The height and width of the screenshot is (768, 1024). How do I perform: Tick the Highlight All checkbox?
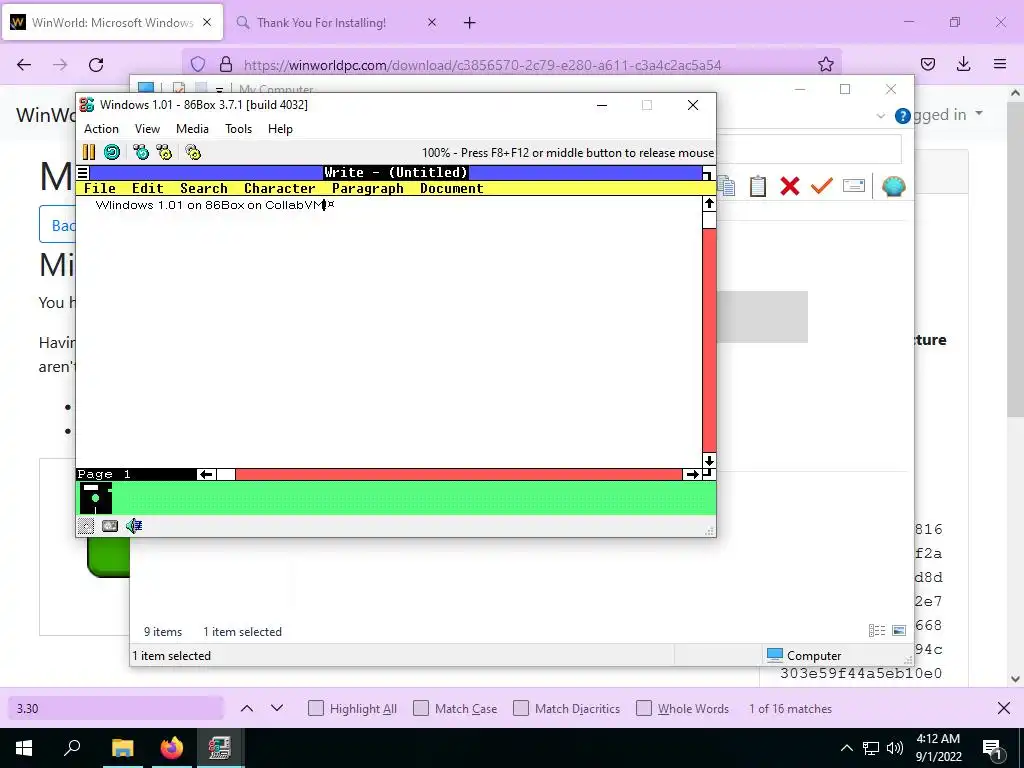coord(315,709)
